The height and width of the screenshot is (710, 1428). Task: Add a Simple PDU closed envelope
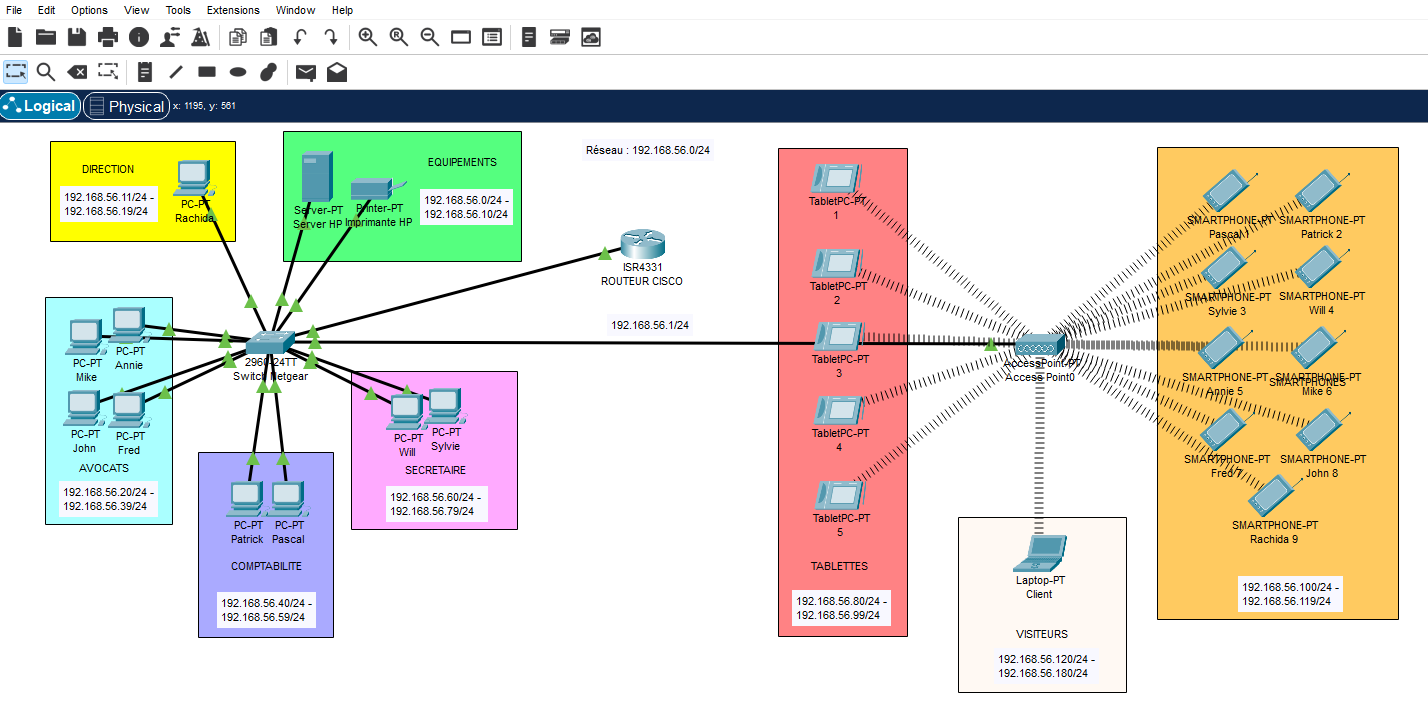pos(306,72)
